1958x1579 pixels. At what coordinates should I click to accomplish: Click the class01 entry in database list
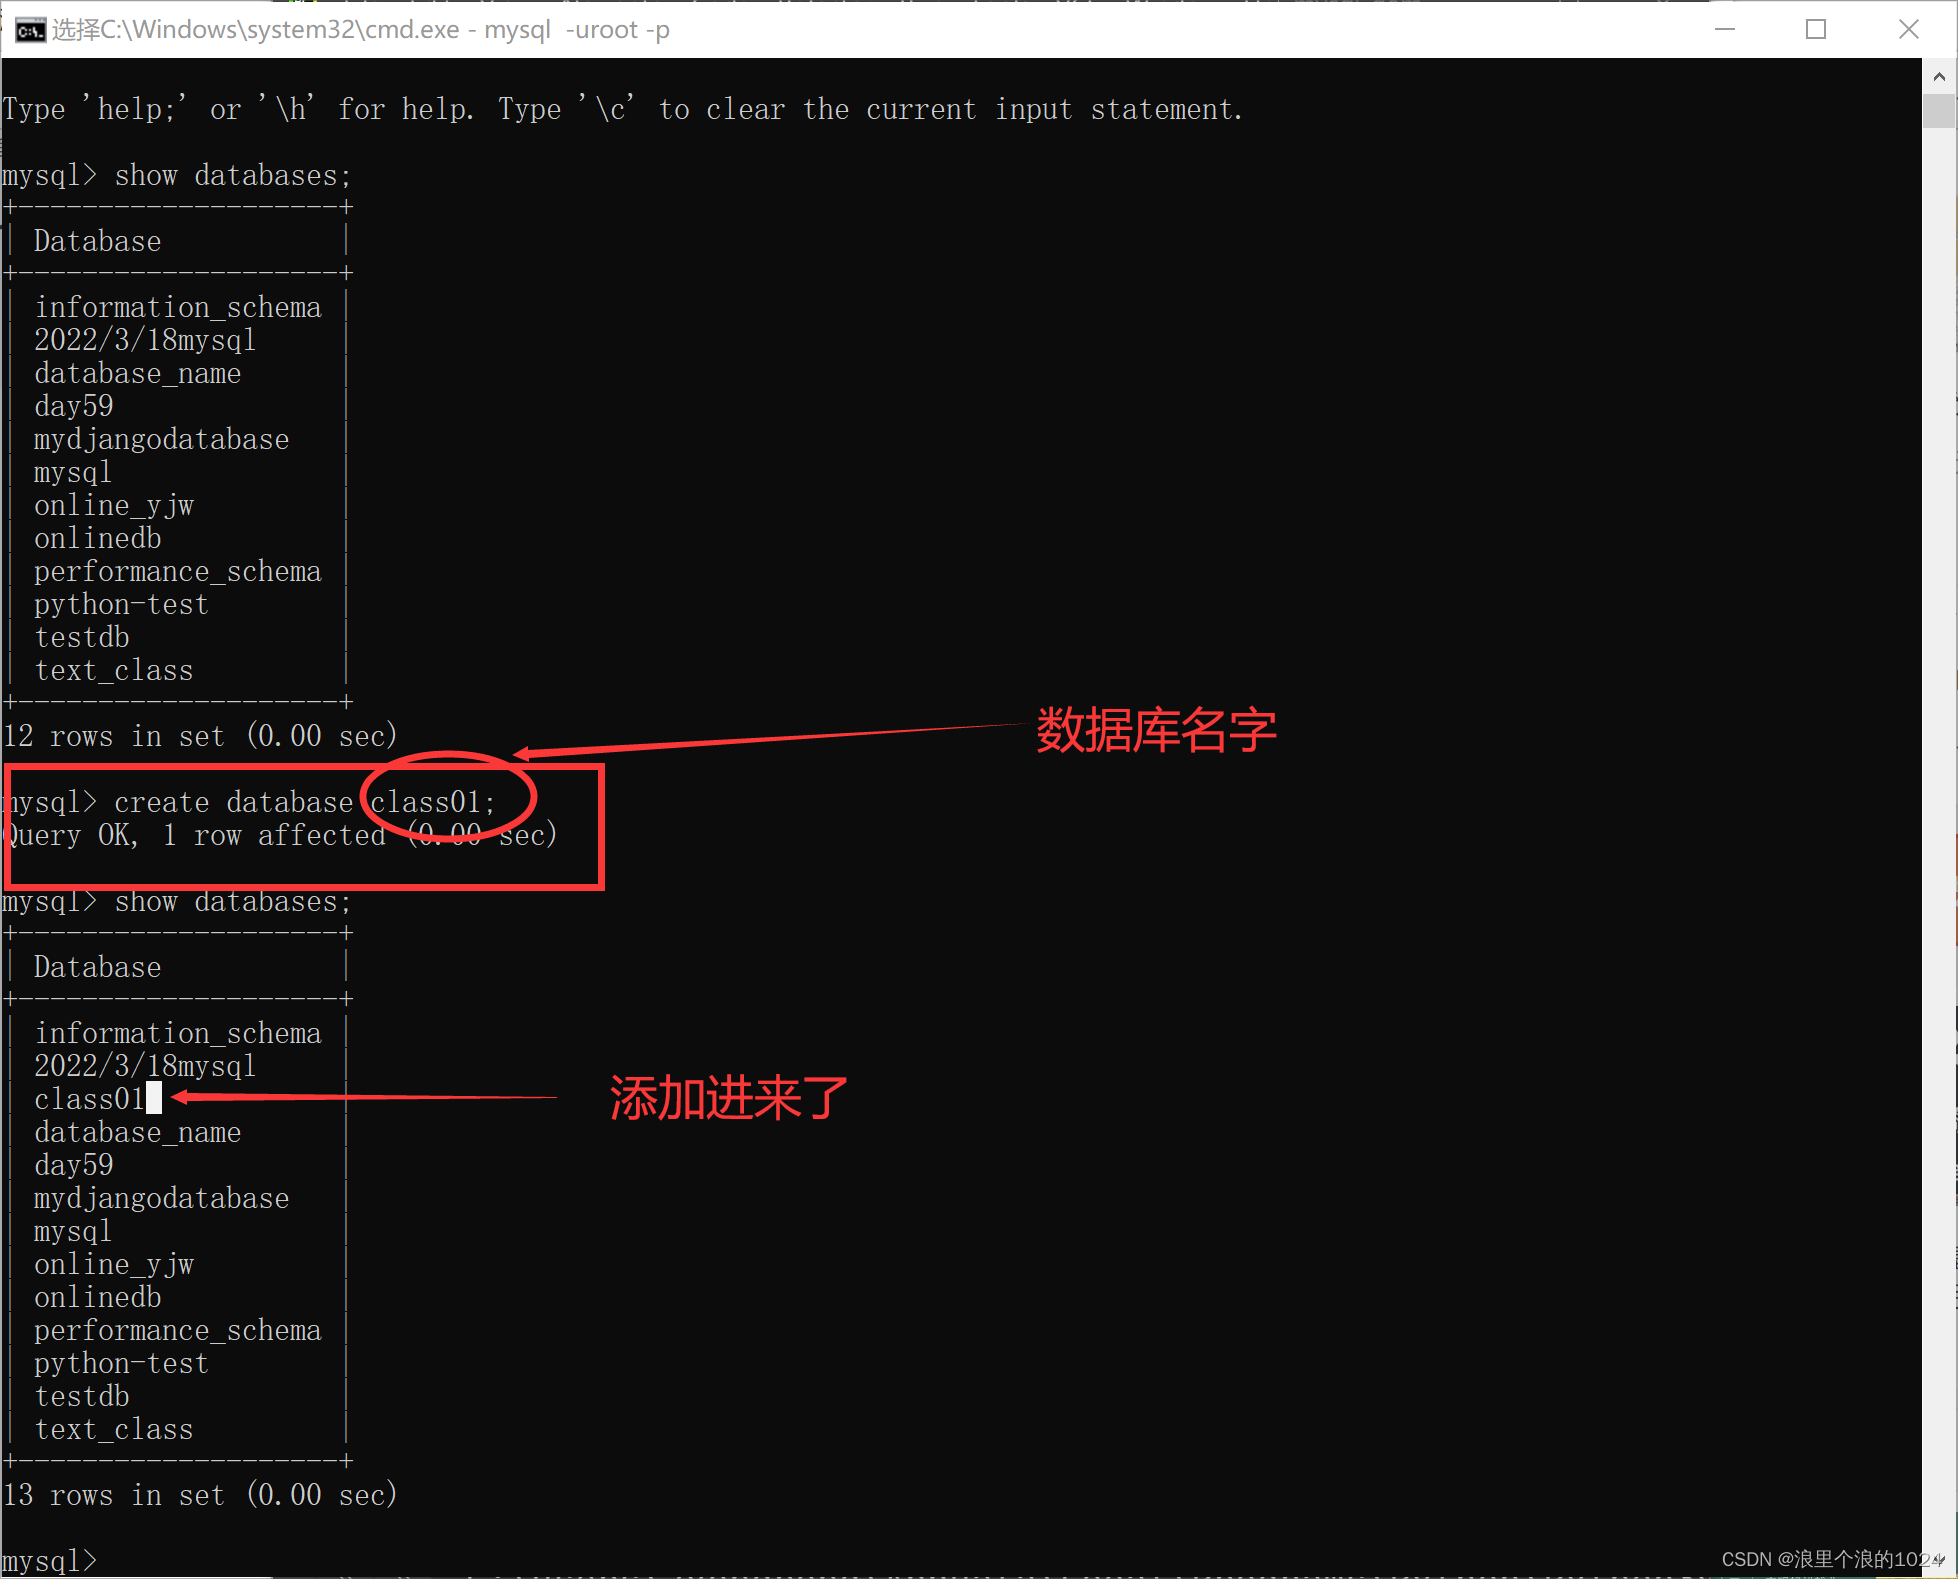(88, 1098)
